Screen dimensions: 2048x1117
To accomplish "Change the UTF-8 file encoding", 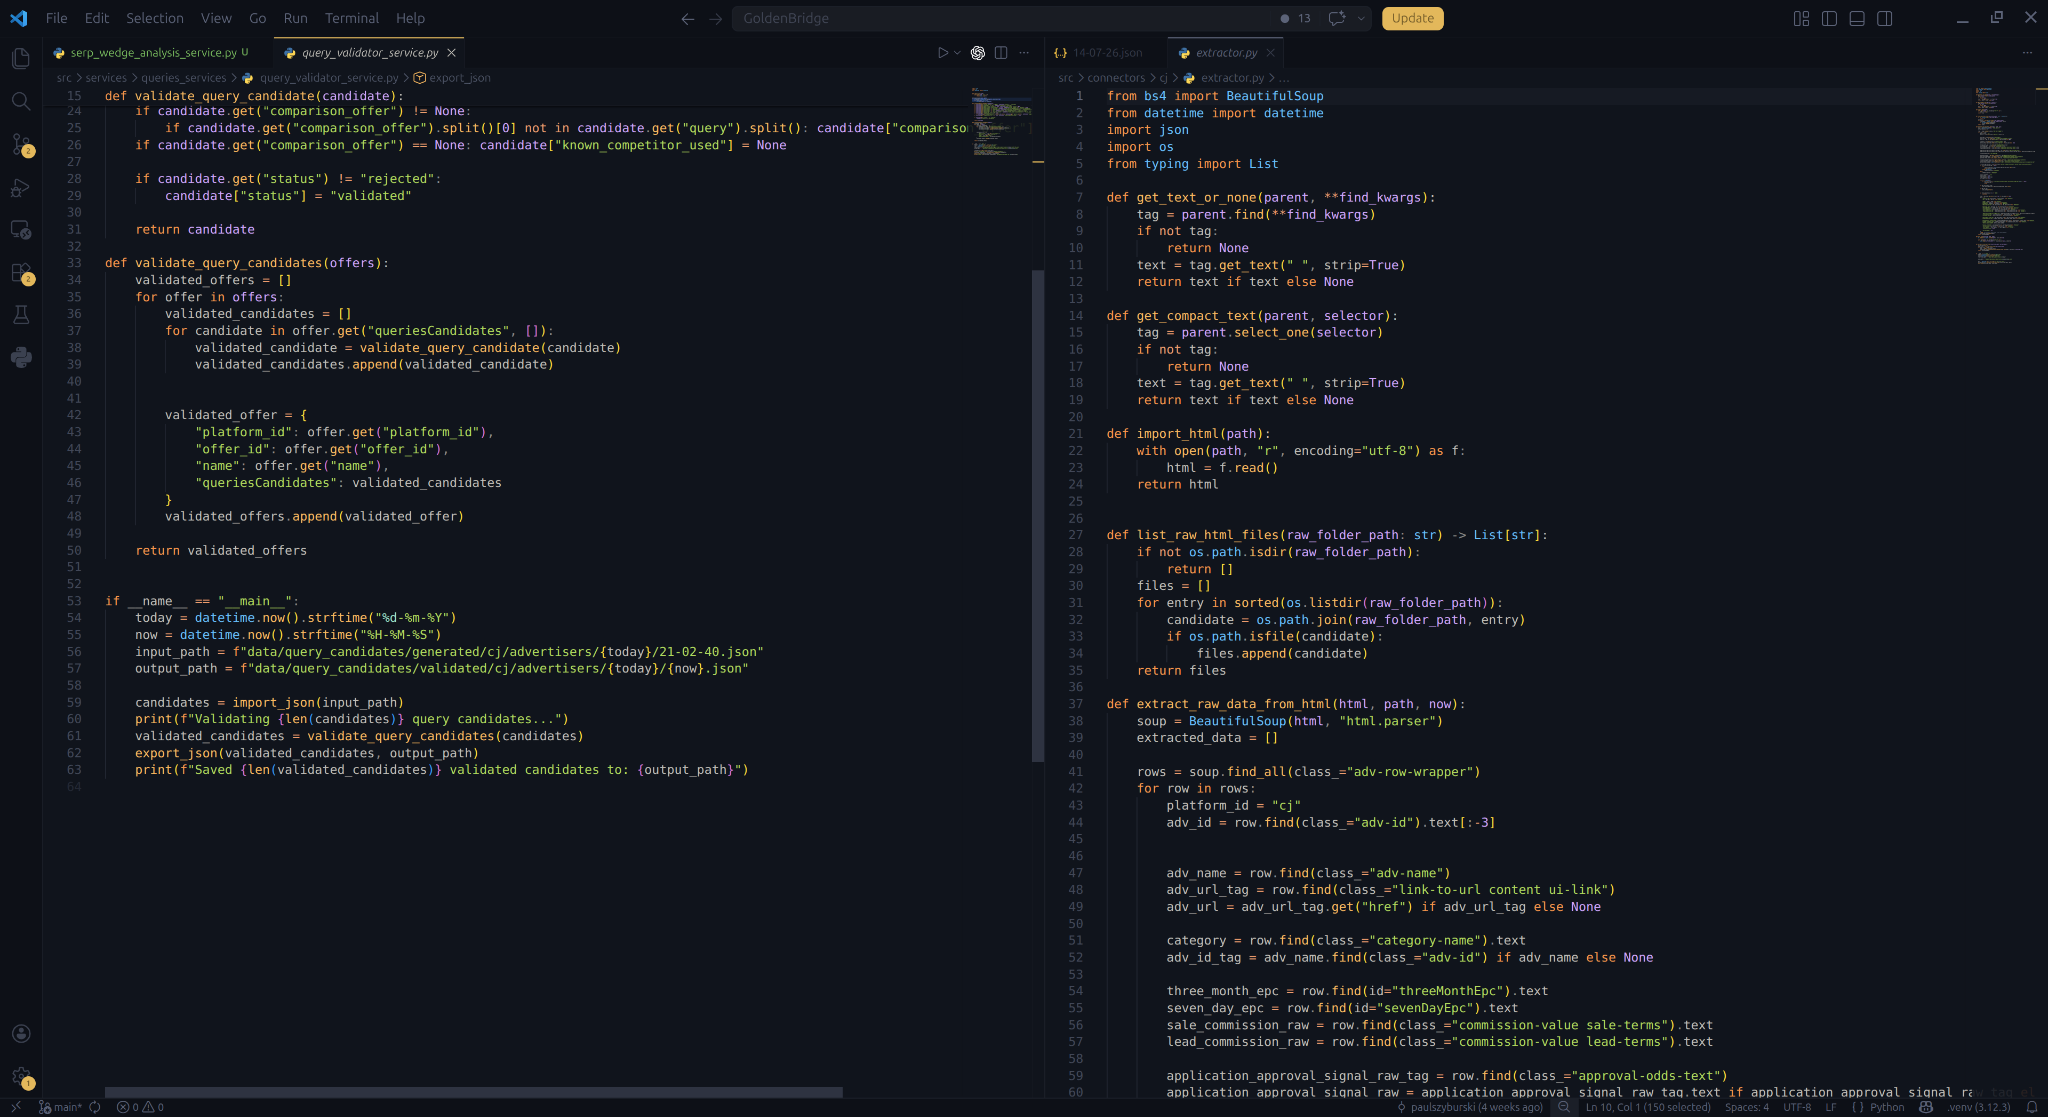I will 1796,1107.
